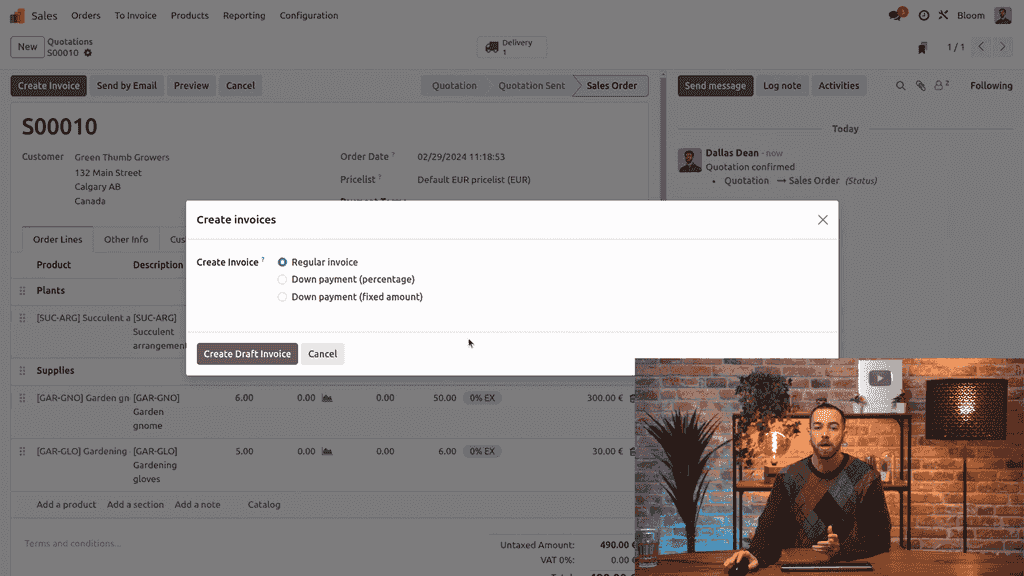Click the paperclip attachments icon in chatter
Screen dimensions: 1024x576
(x=920, y=86)
